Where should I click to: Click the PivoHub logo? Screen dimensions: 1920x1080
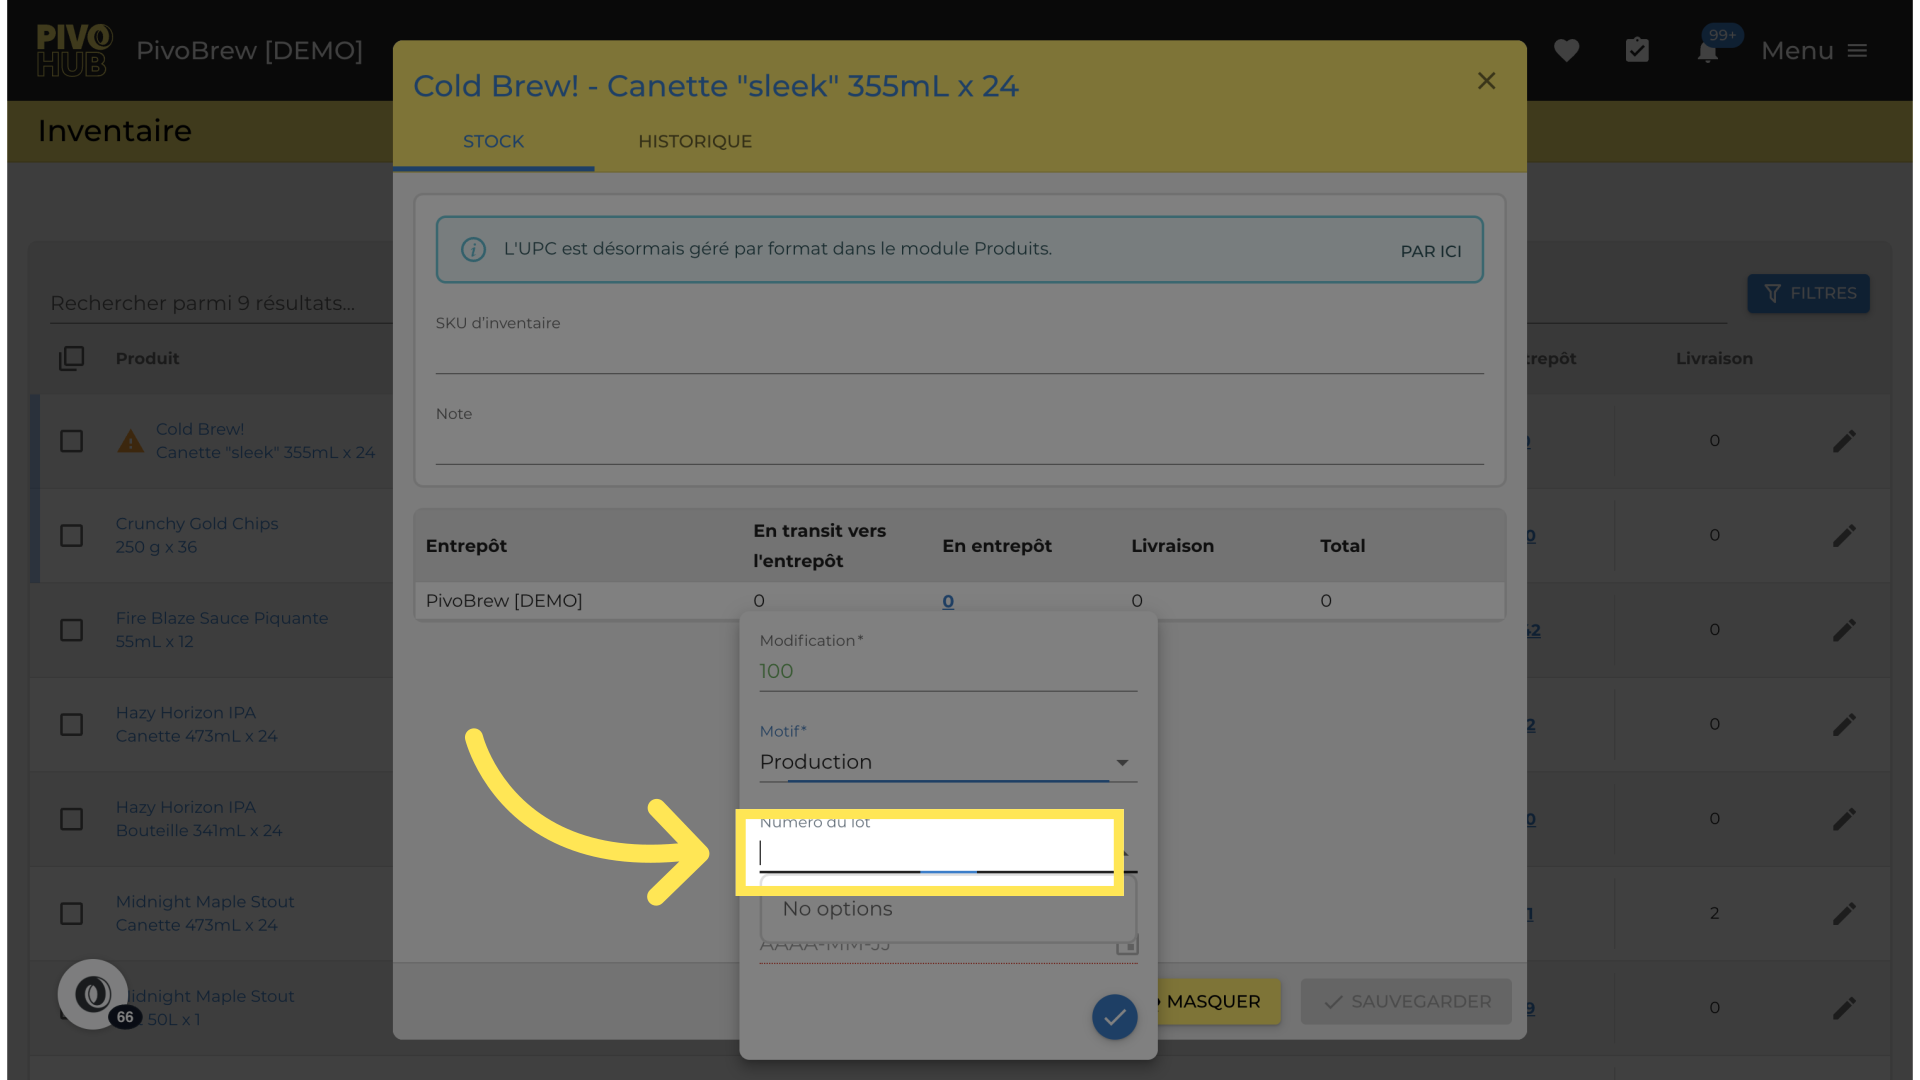73,50
